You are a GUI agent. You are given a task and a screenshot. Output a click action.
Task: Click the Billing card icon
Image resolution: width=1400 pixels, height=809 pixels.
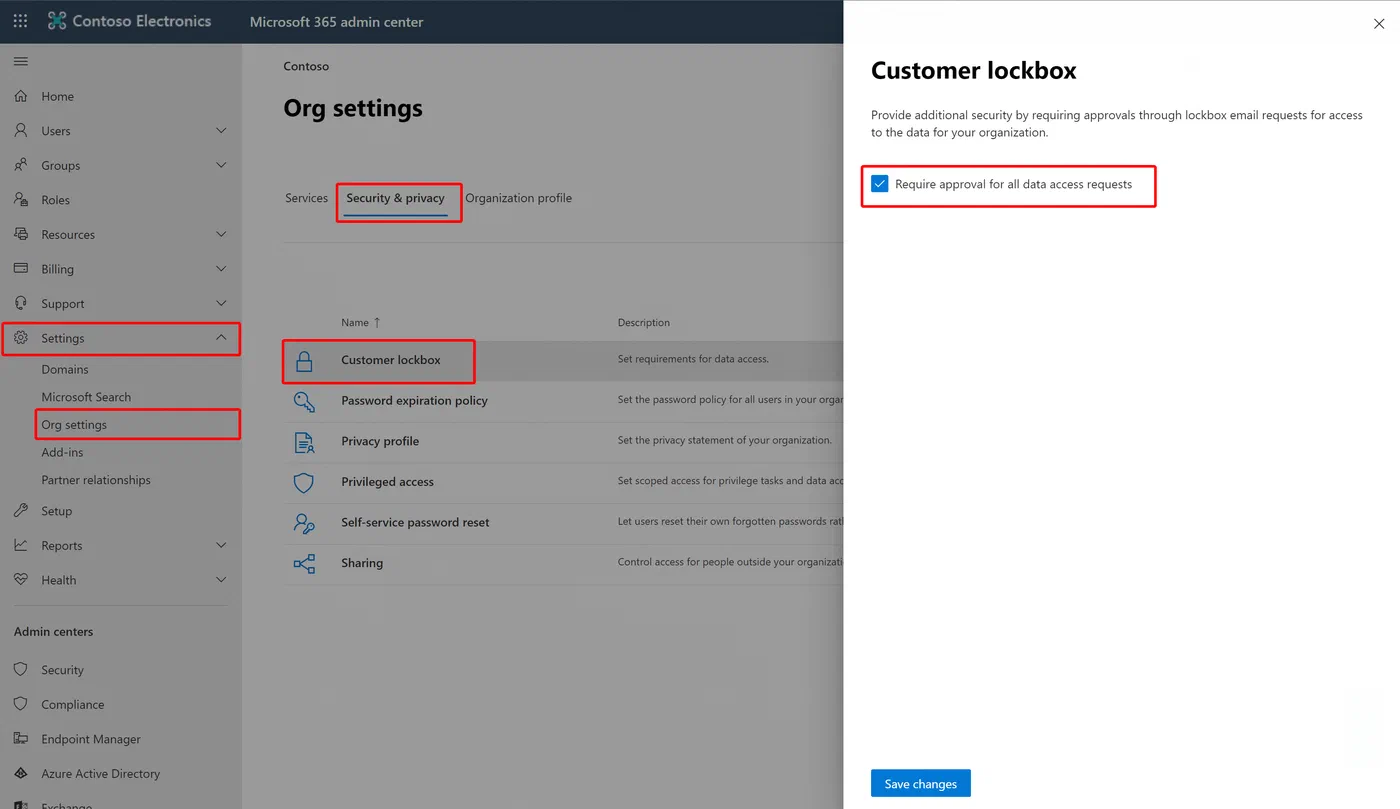click(x=21, y=269)
